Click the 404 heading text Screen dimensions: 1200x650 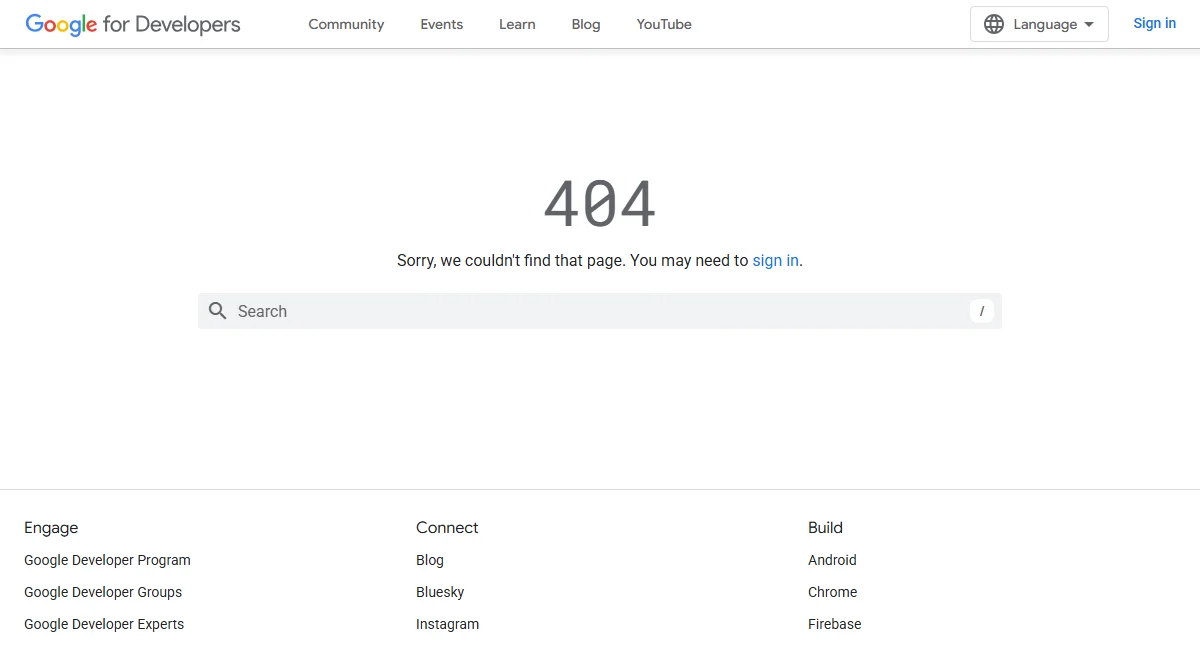600,204
